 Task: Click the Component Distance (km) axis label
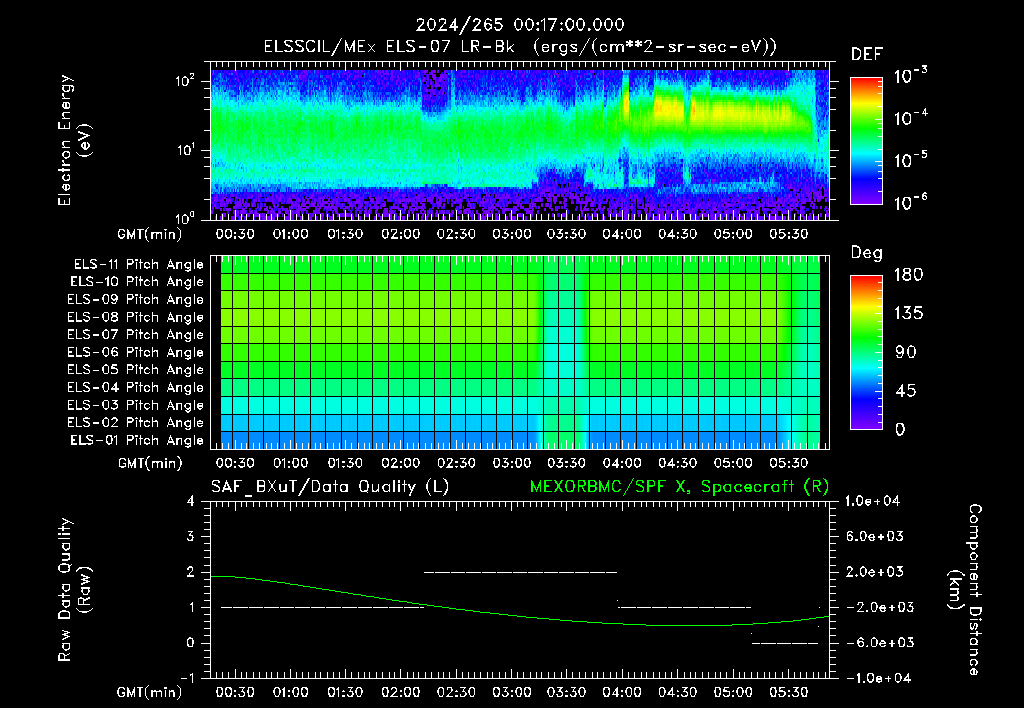pyautogui.click(x=965, y=590)
